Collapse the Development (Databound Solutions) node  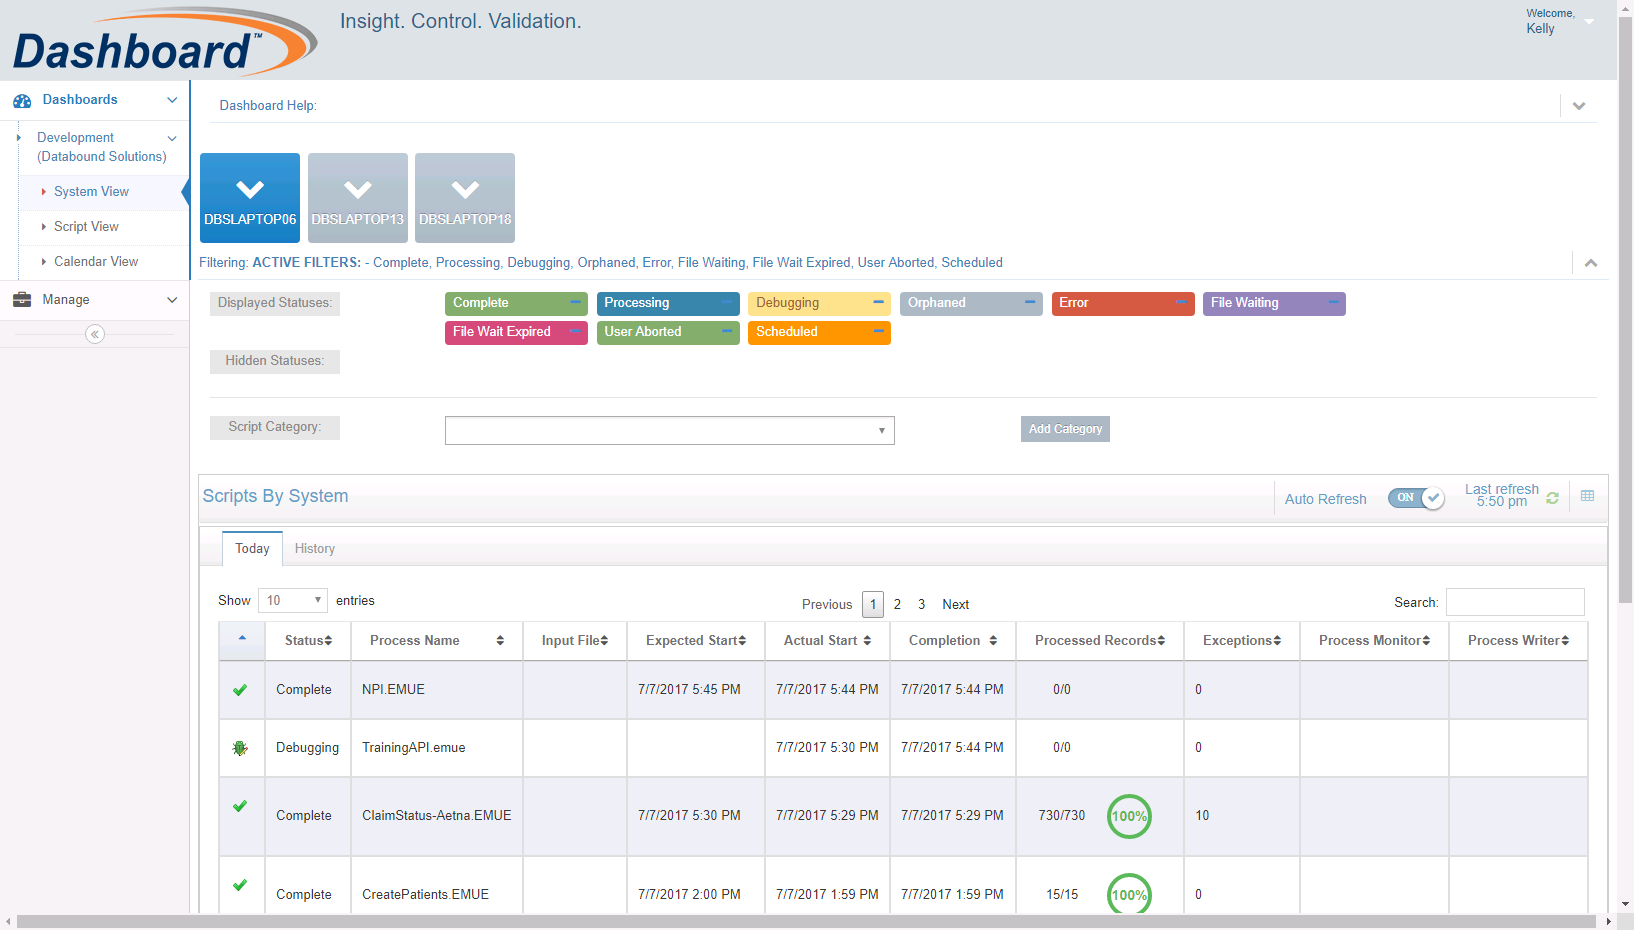pos(172,138)
